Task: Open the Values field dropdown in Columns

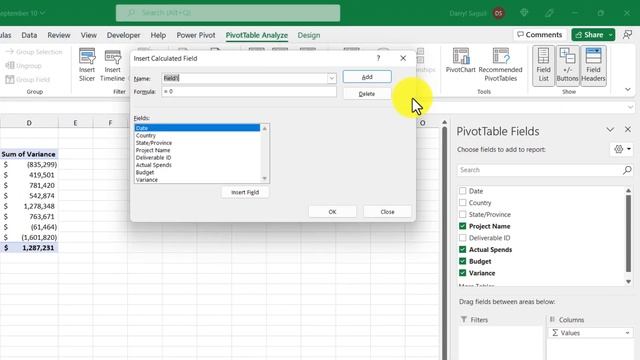Action: click(627, 333)
